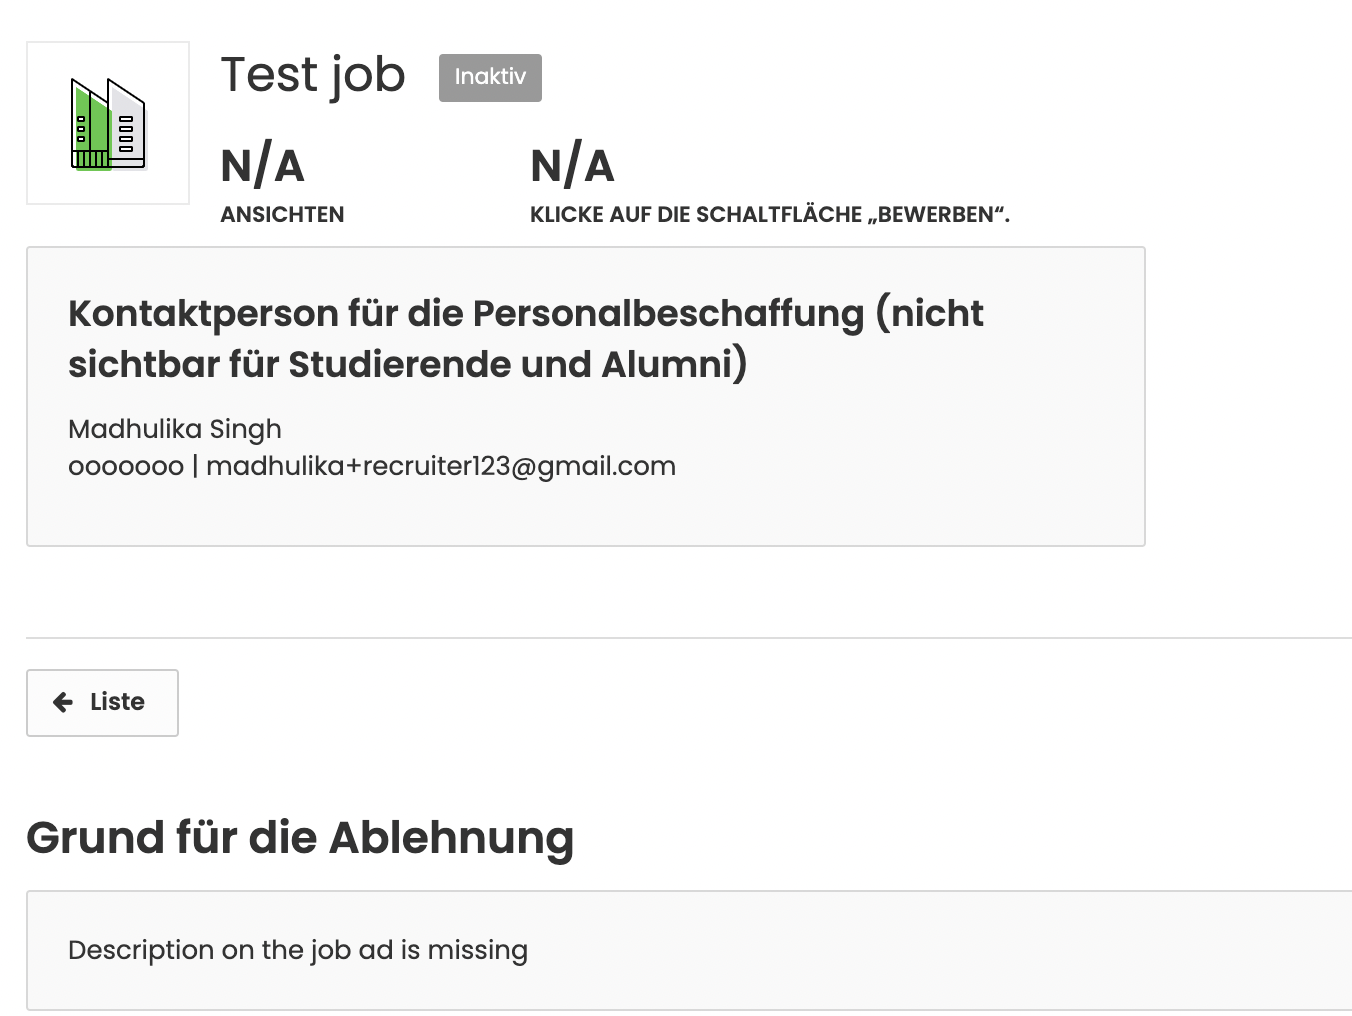
Task: Click the Grund für die Ablehnung heading
Action: 300,838
